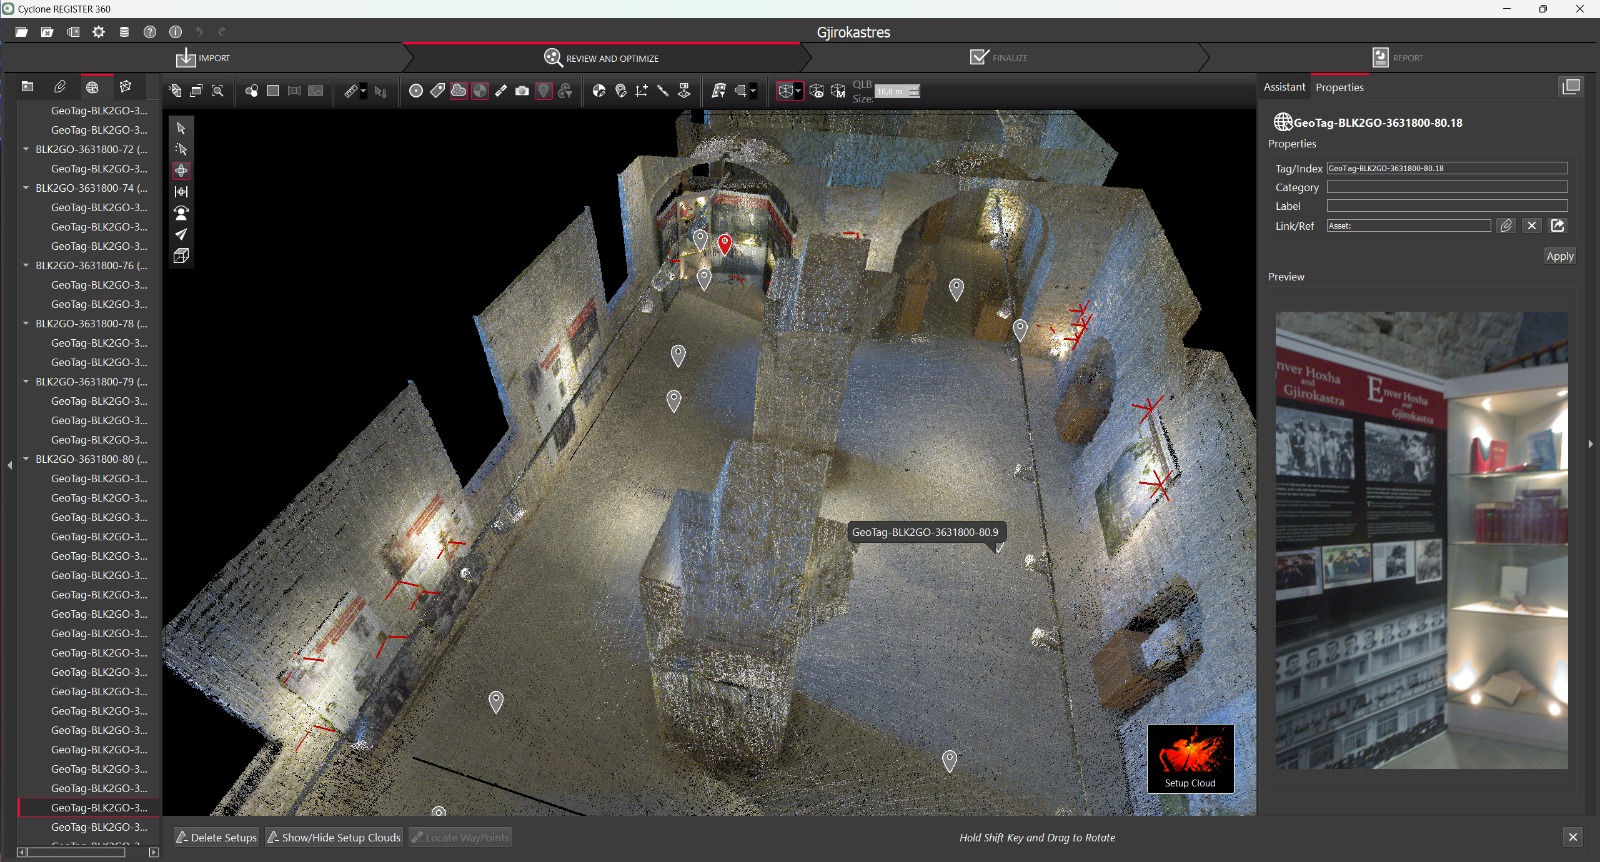1600x862 pixels.
Task: Click the Apply button in Properties
Action: [1559, 256]
